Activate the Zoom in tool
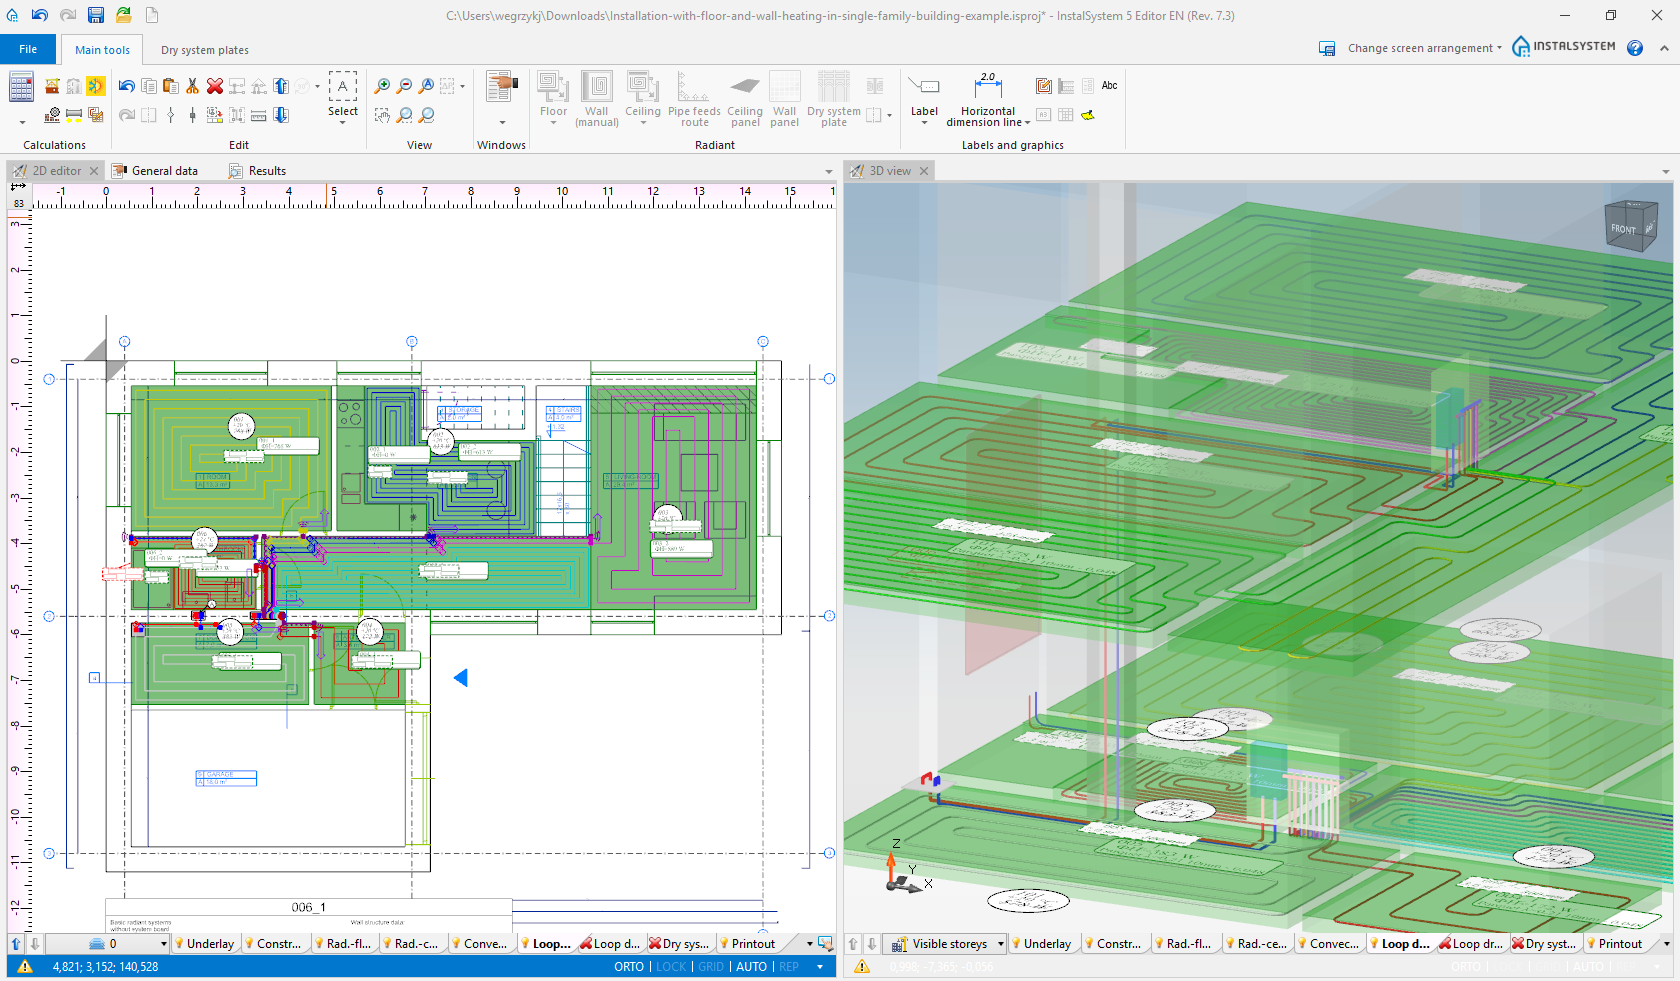Screen dimensions: 1680x981 point(381,86)
